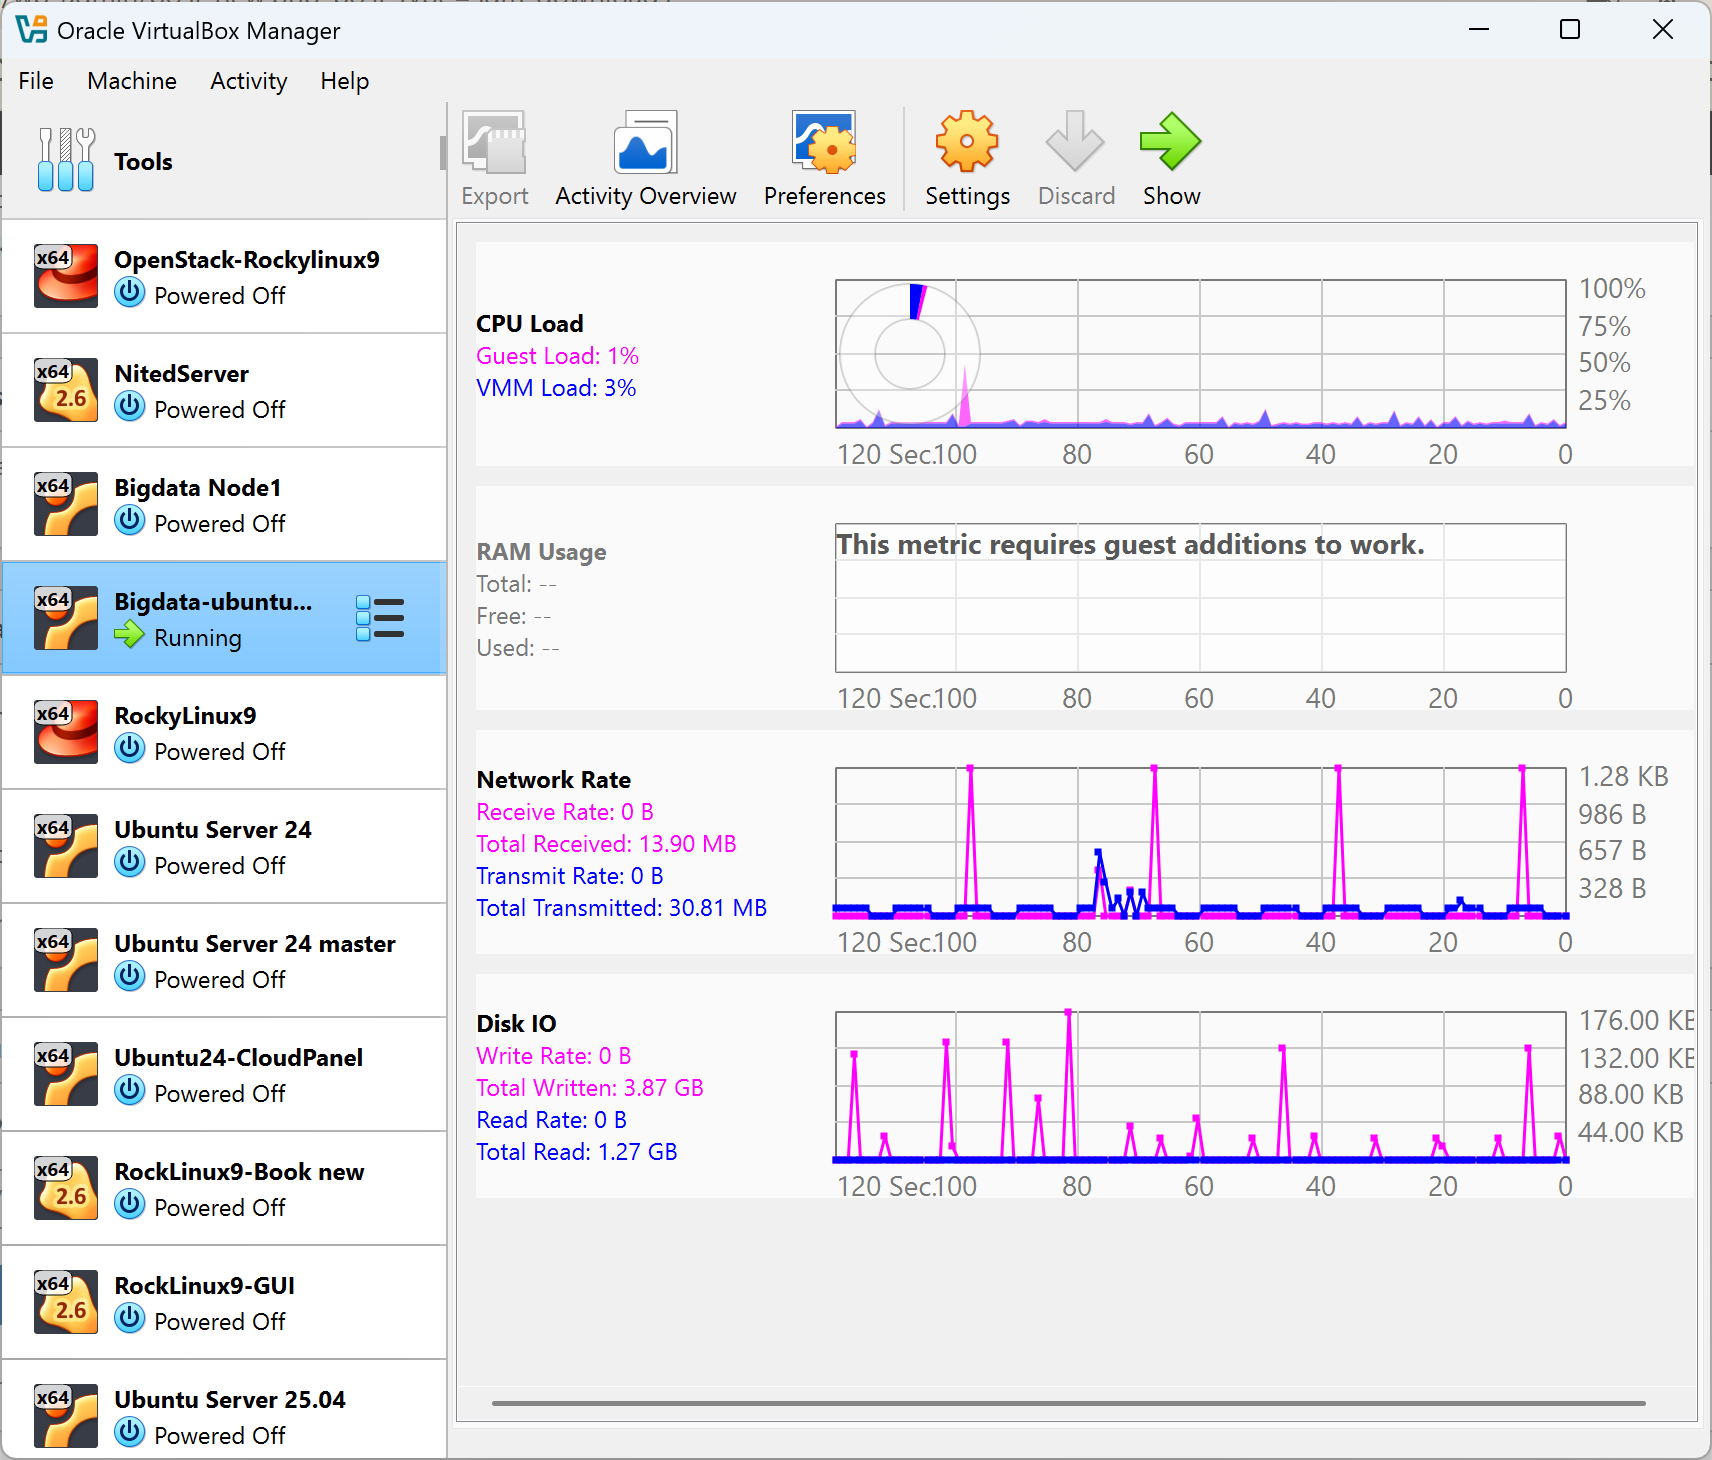This screenshot has height=1460, width=1712.
Task: Click the Total Read: 1.27 GB text
Action: pos(577,1152)
